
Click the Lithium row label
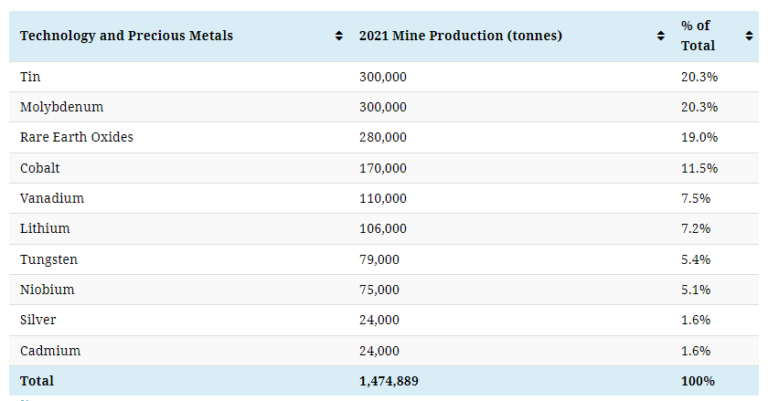(45, 228)
